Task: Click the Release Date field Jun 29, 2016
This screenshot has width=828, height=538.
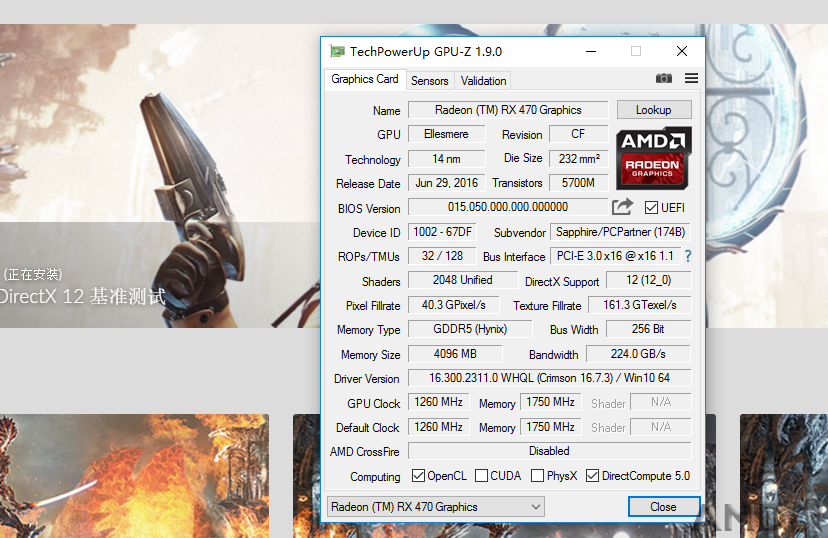Action: coord(446,183)
